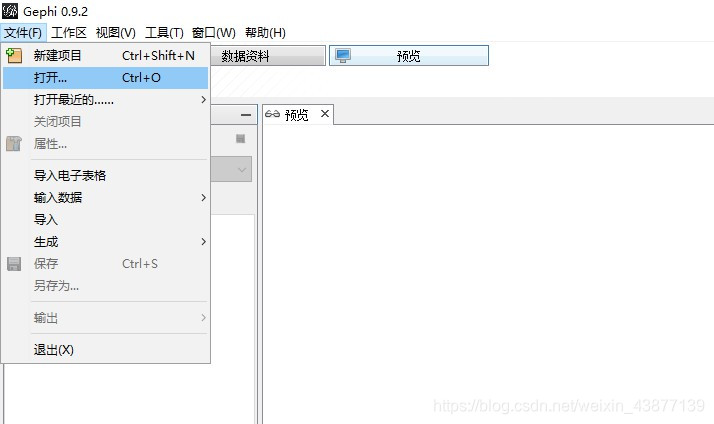Click the 属性... menu entry
714x424 pixels.
pyautogui.click(x=106, y=144)
